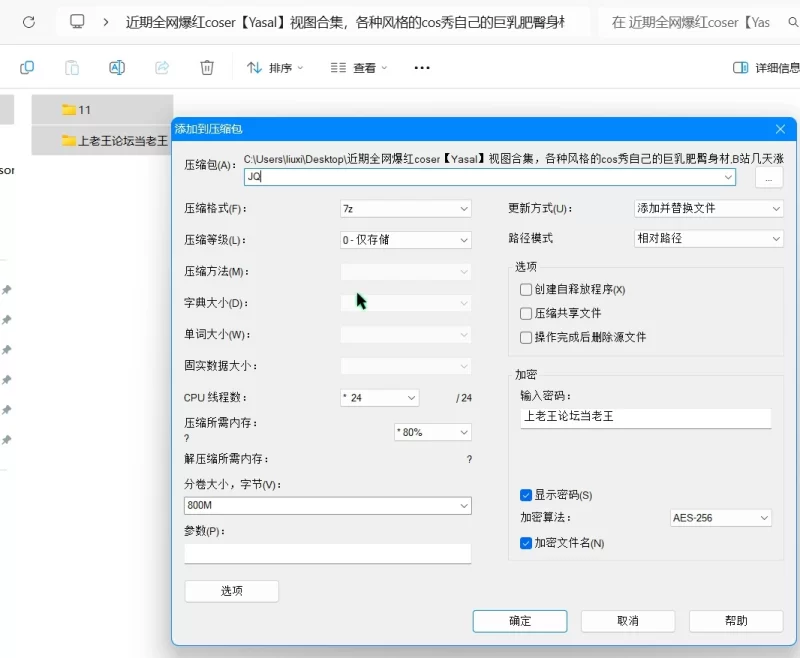Image resolution: width=800 pixels, height=658 pixels.
Task: Open the CPU 线程数 dropdown
Action: [380, 398]
